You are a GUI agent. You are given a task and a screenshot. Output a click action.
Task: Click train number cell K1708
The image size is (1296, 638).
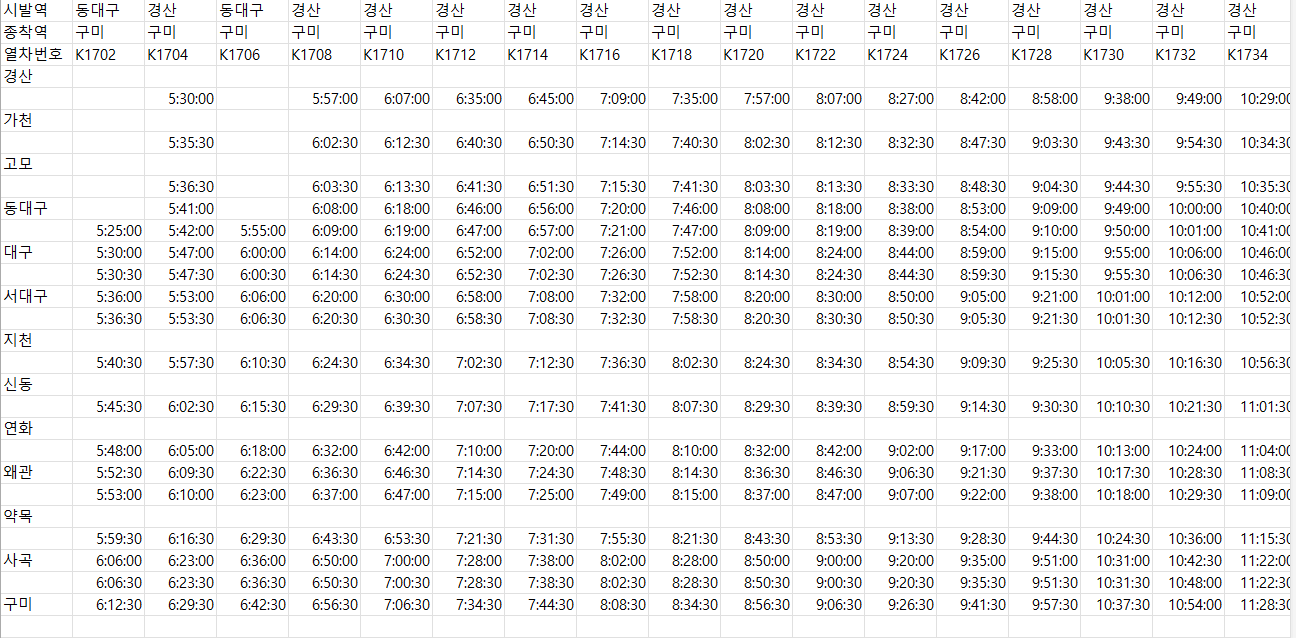click(325, 55)
